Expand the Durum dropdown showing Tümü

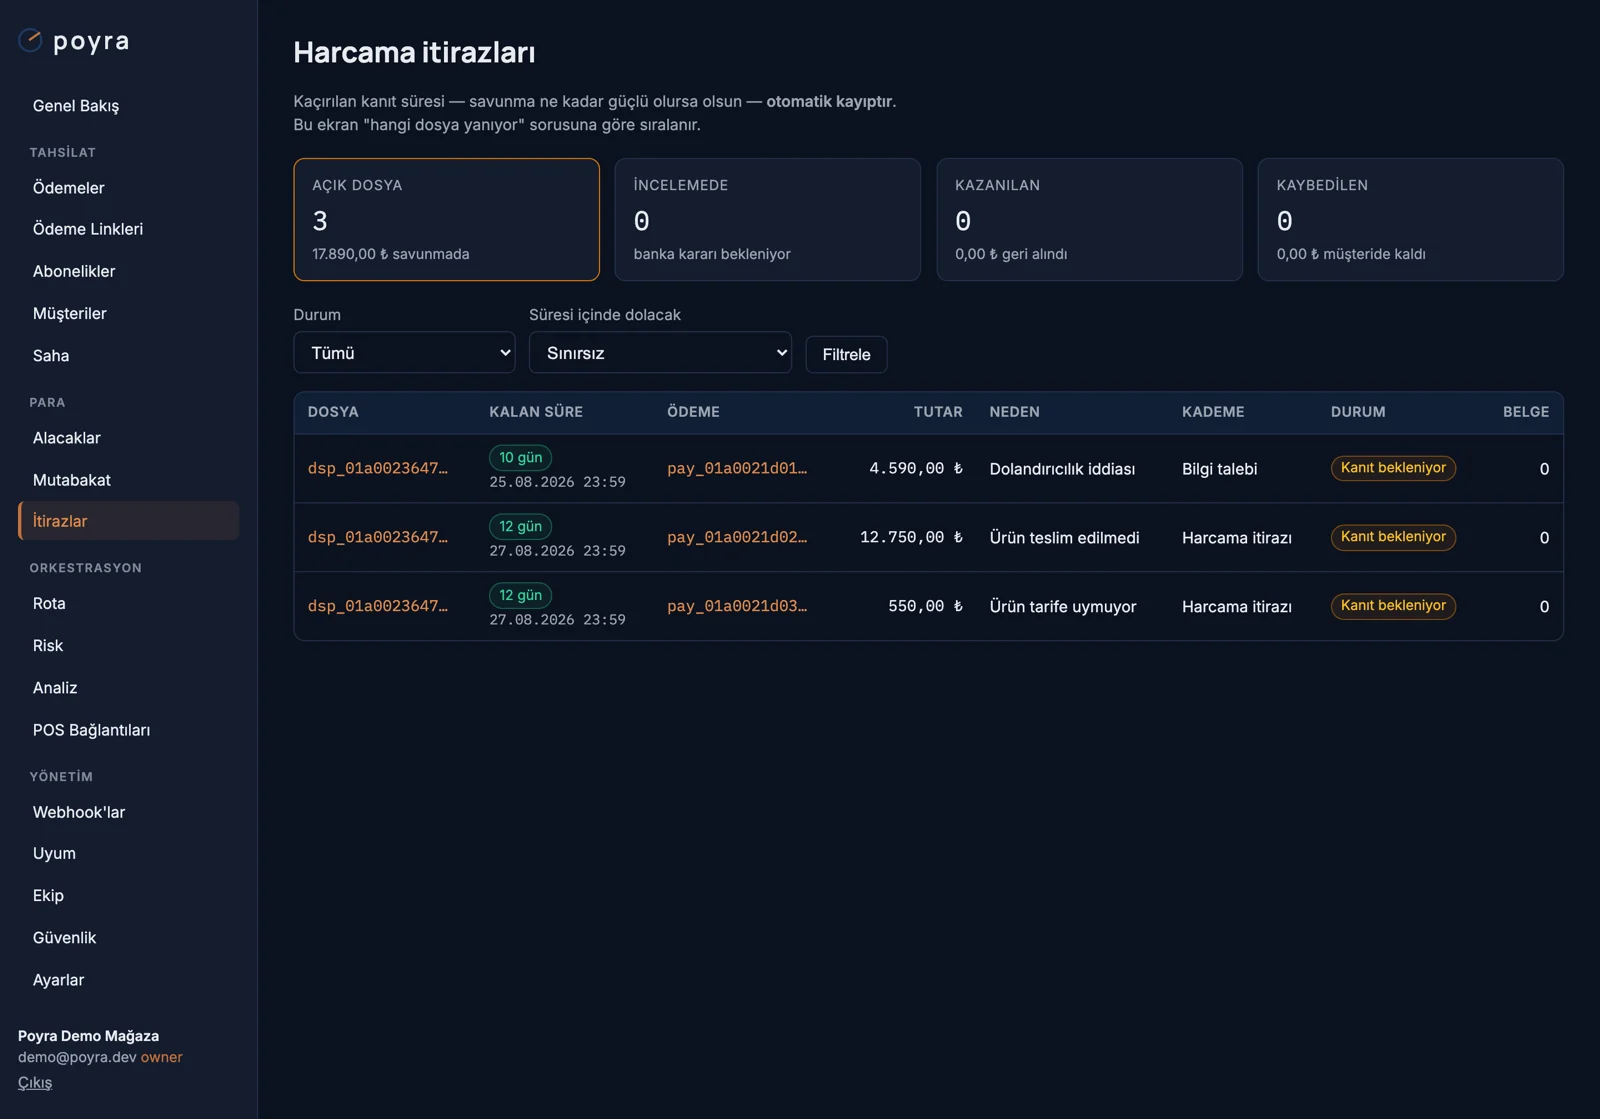pos(404,353)
